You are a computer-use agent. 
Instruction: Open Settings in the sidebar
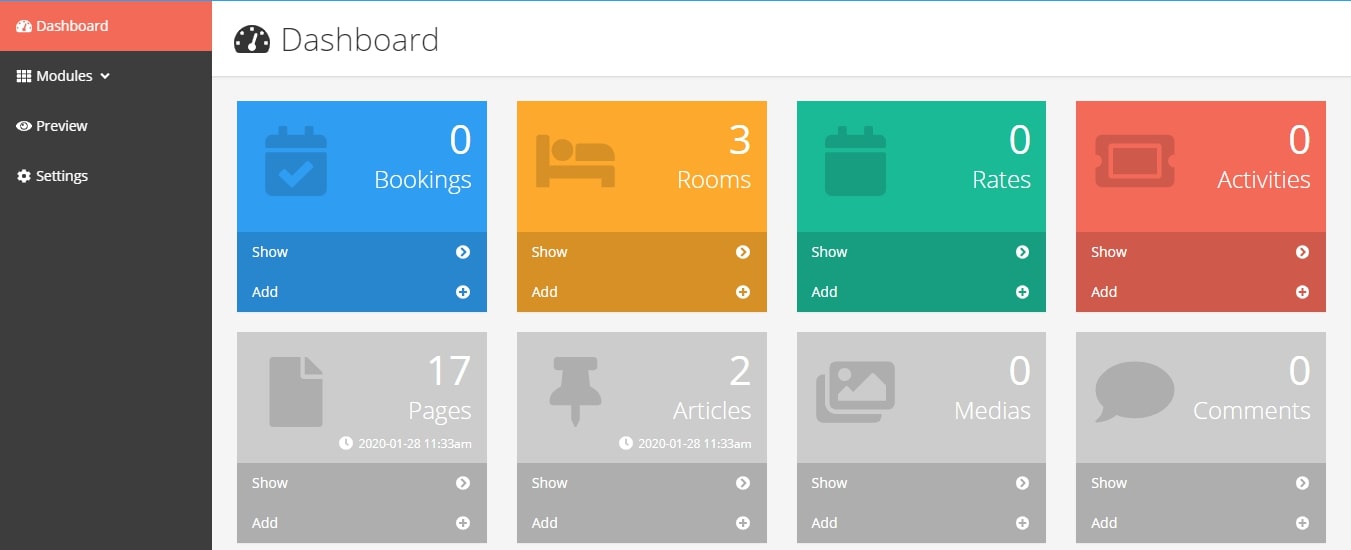coord(52,176)
